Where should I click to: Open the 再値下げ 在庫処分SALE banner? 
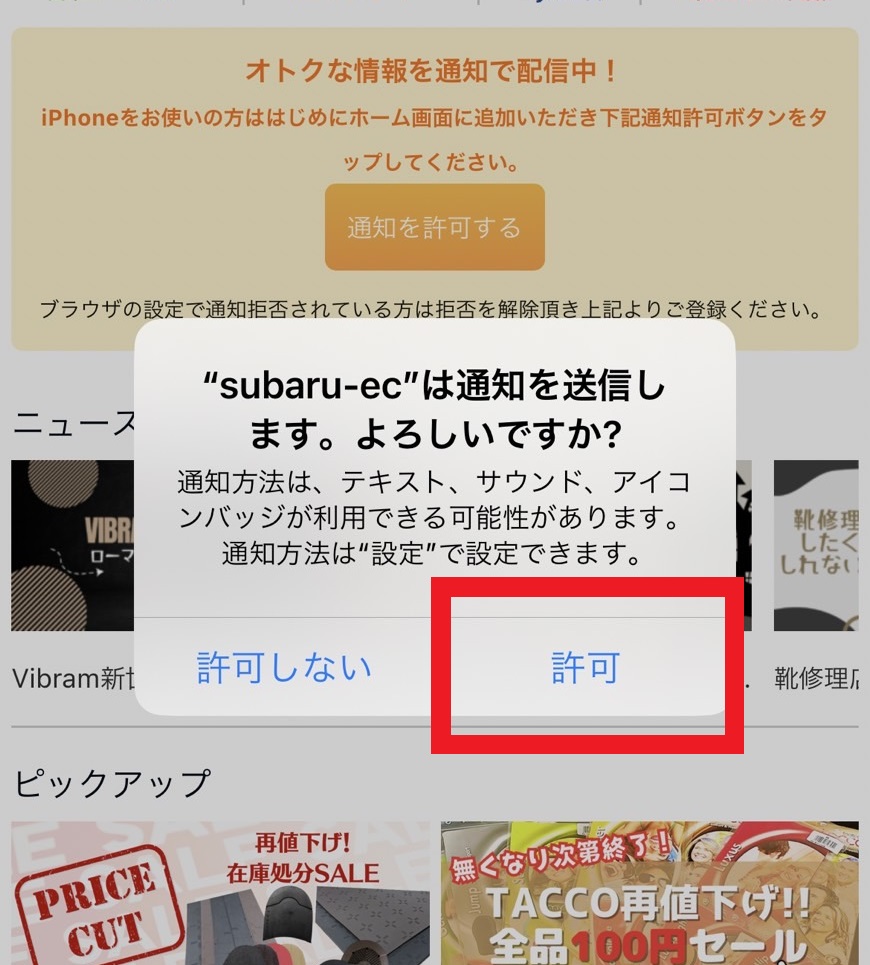pyautogui.click(x=220, y=893)
